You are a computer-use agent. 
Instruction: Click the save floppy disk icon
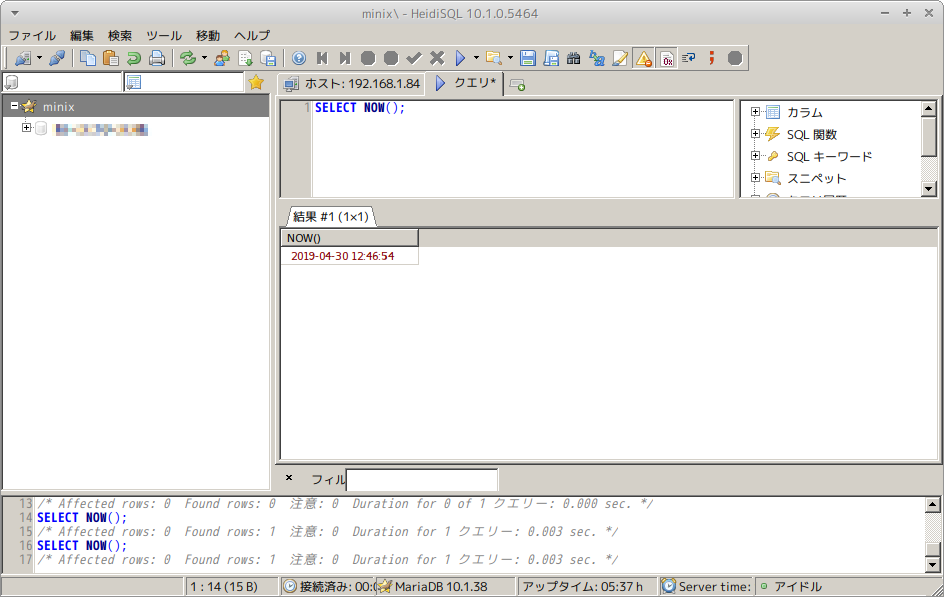pyautogui.click(x=528, y=58)
